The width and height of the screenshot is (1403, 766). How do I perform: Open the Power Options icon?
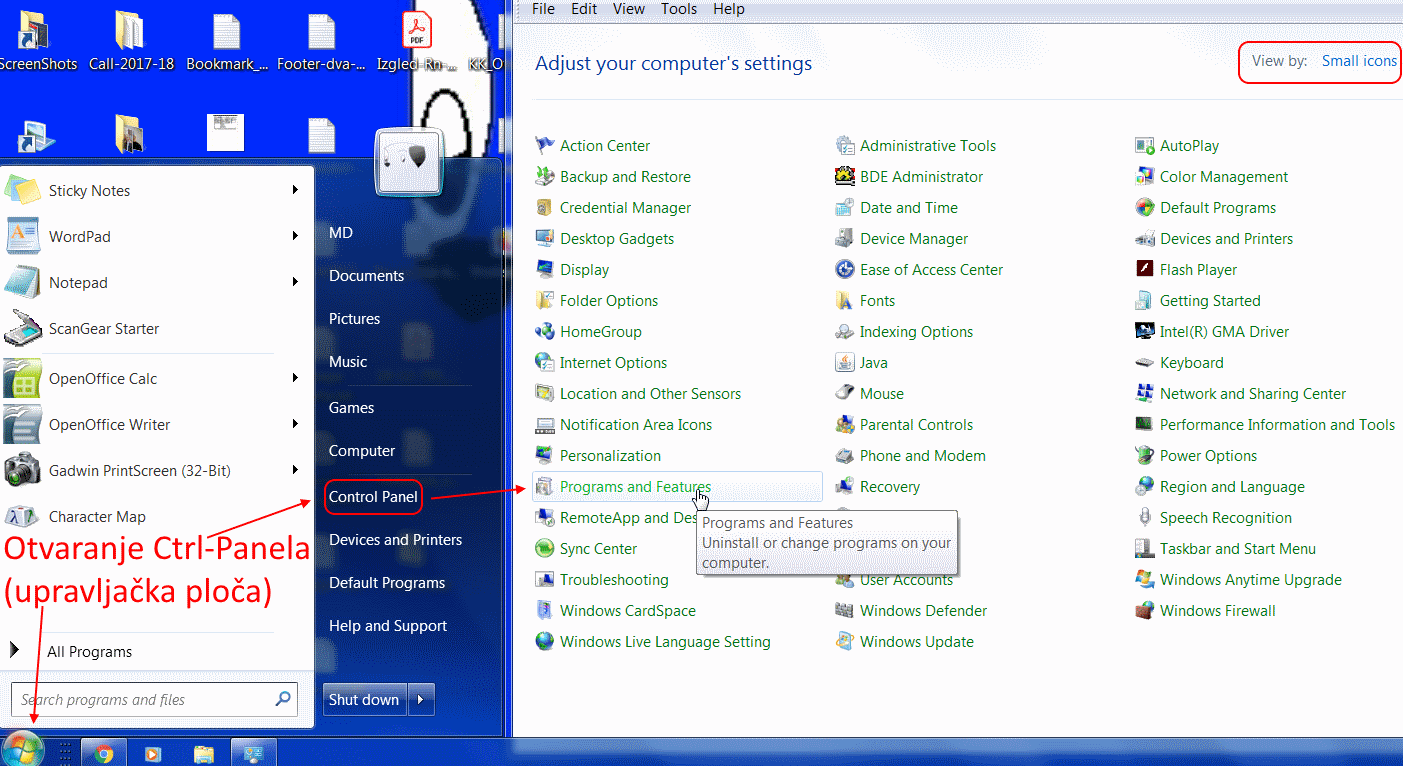(1144, 455)
